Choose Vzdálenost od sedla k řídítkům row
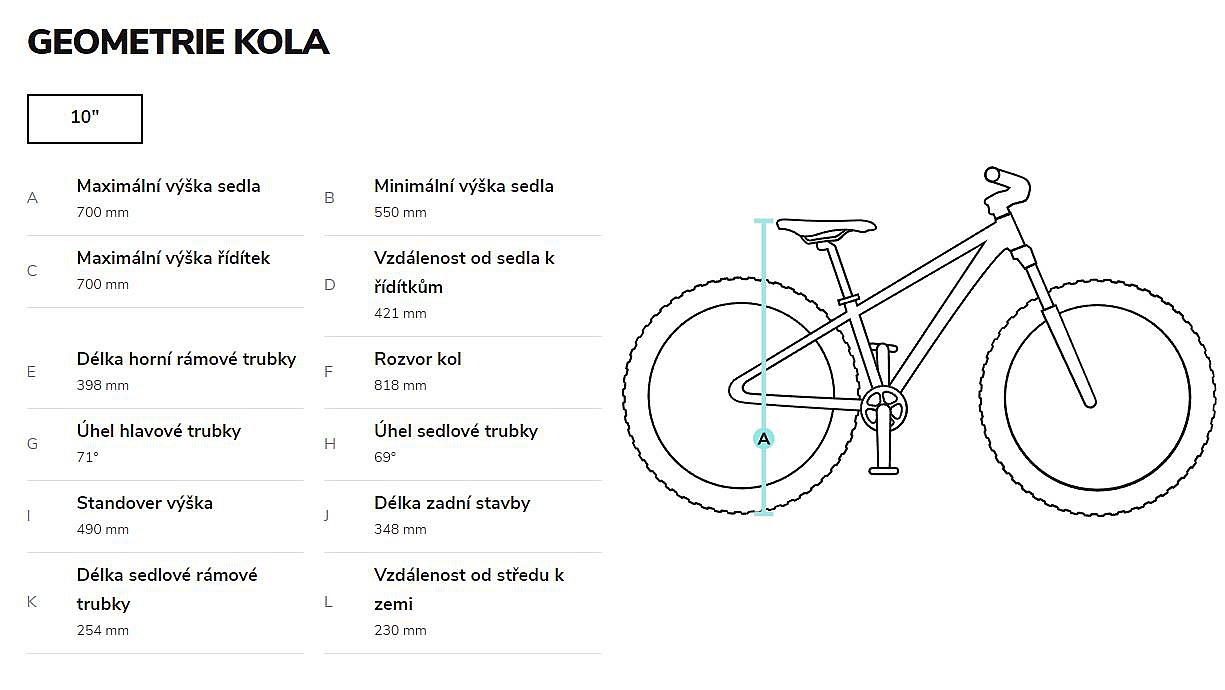 click(x=463, y=285)
